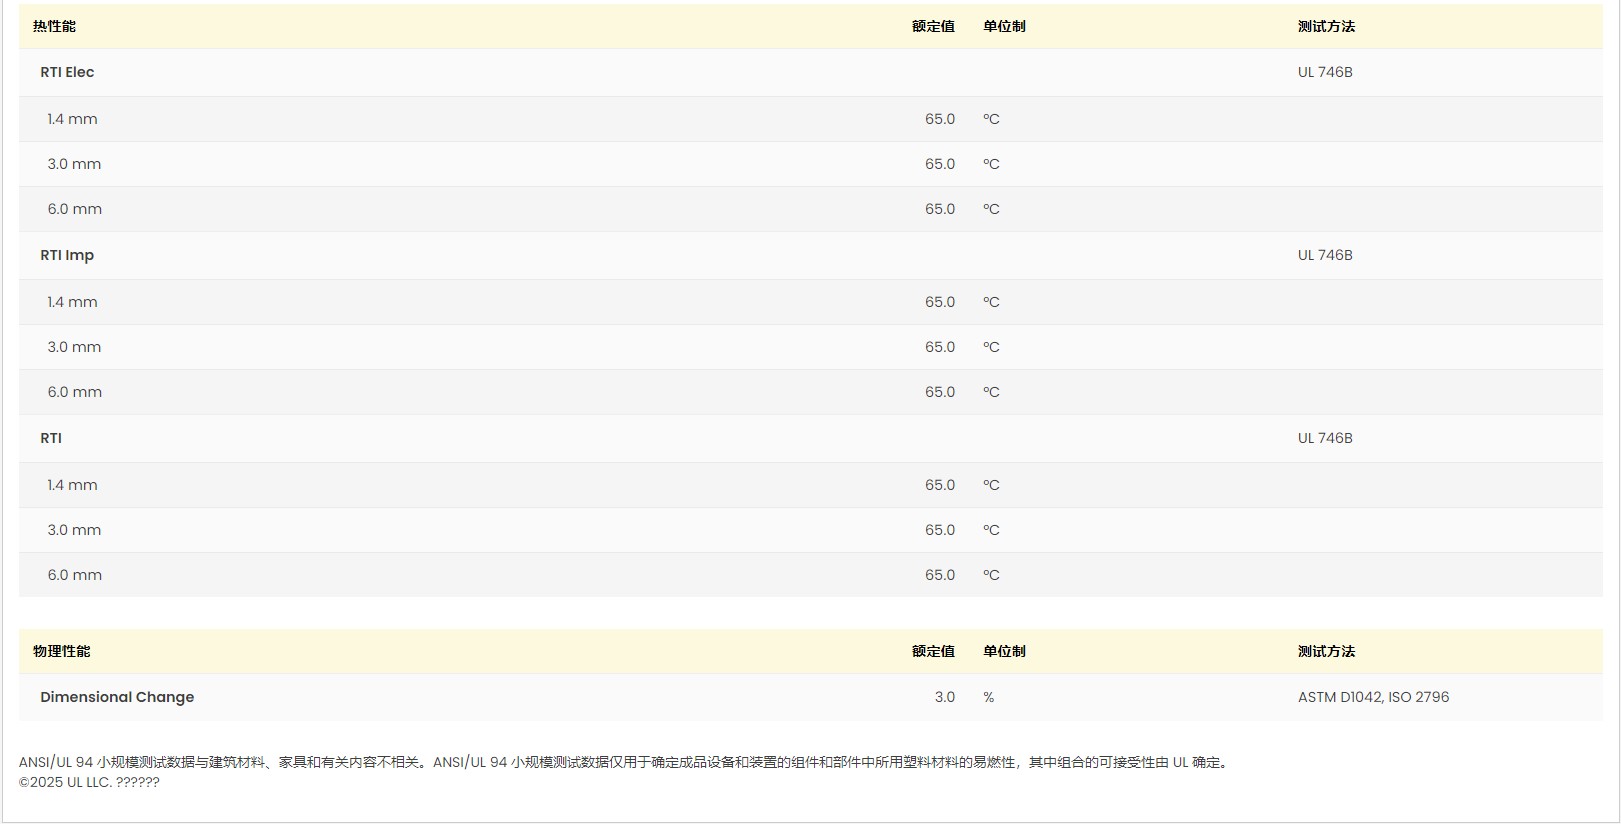Click 65.0 value for RTI Imp 3.0 mm
Screen dimensions: 1621x824
pos(940,347)
